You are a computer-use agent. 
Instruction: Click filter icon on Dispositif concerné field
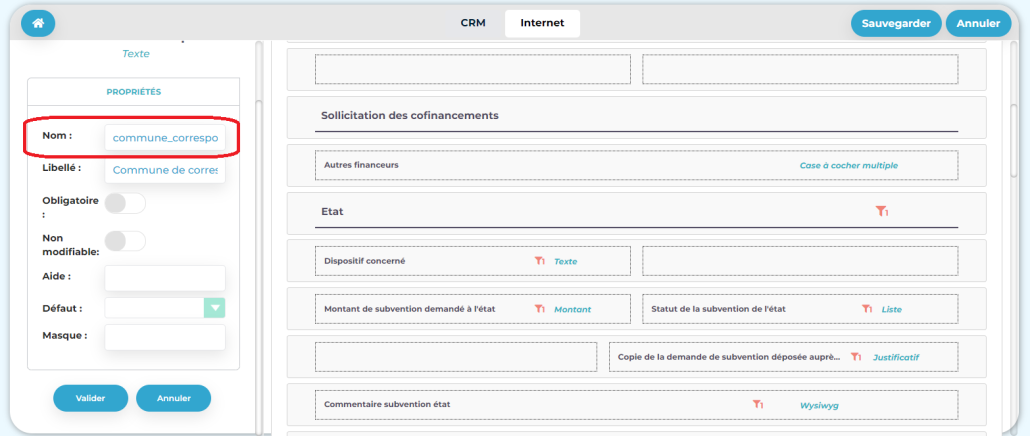coord(540,261)
